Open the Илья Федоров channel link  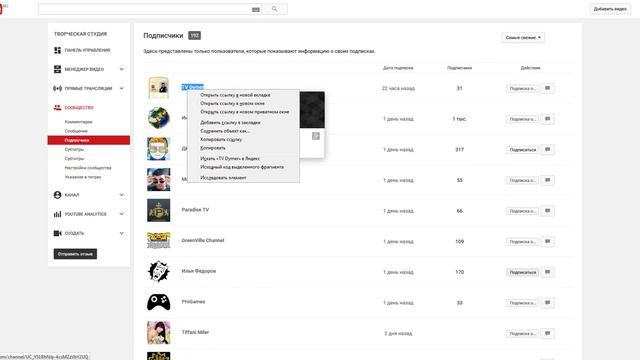199,271
